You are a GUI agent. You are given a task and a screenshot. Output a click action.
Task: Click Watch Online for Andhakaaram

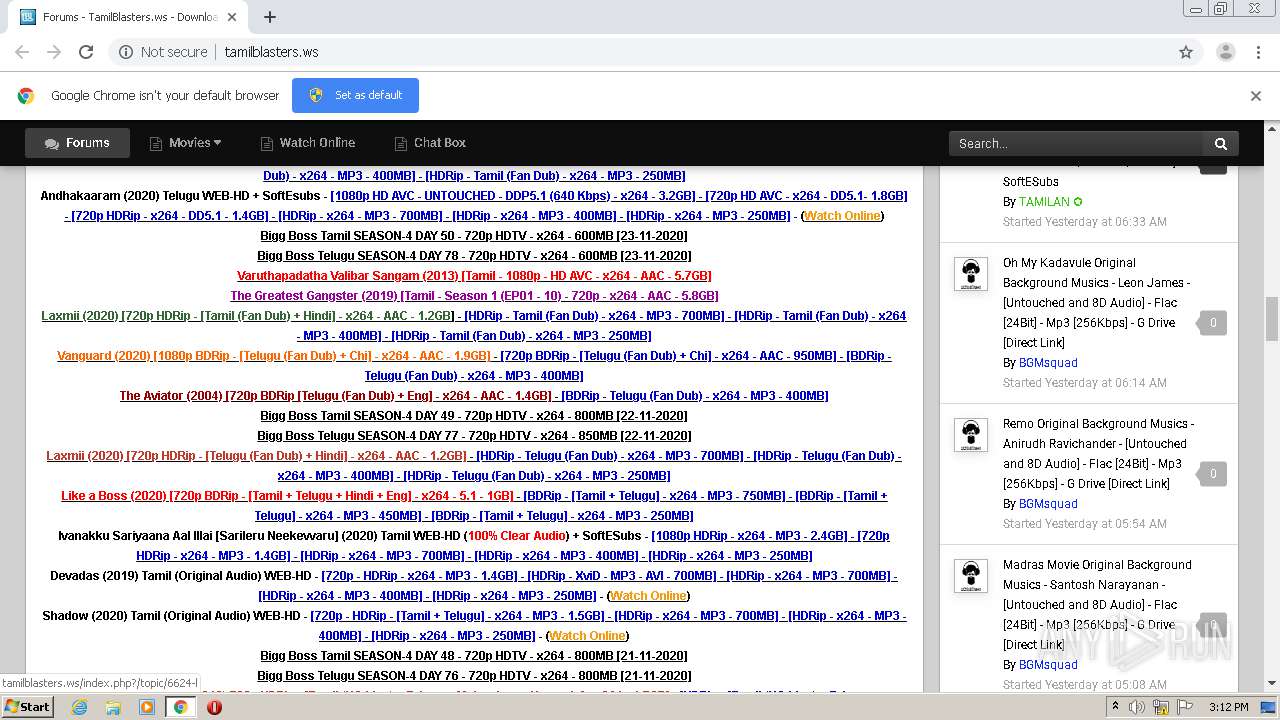842,216
